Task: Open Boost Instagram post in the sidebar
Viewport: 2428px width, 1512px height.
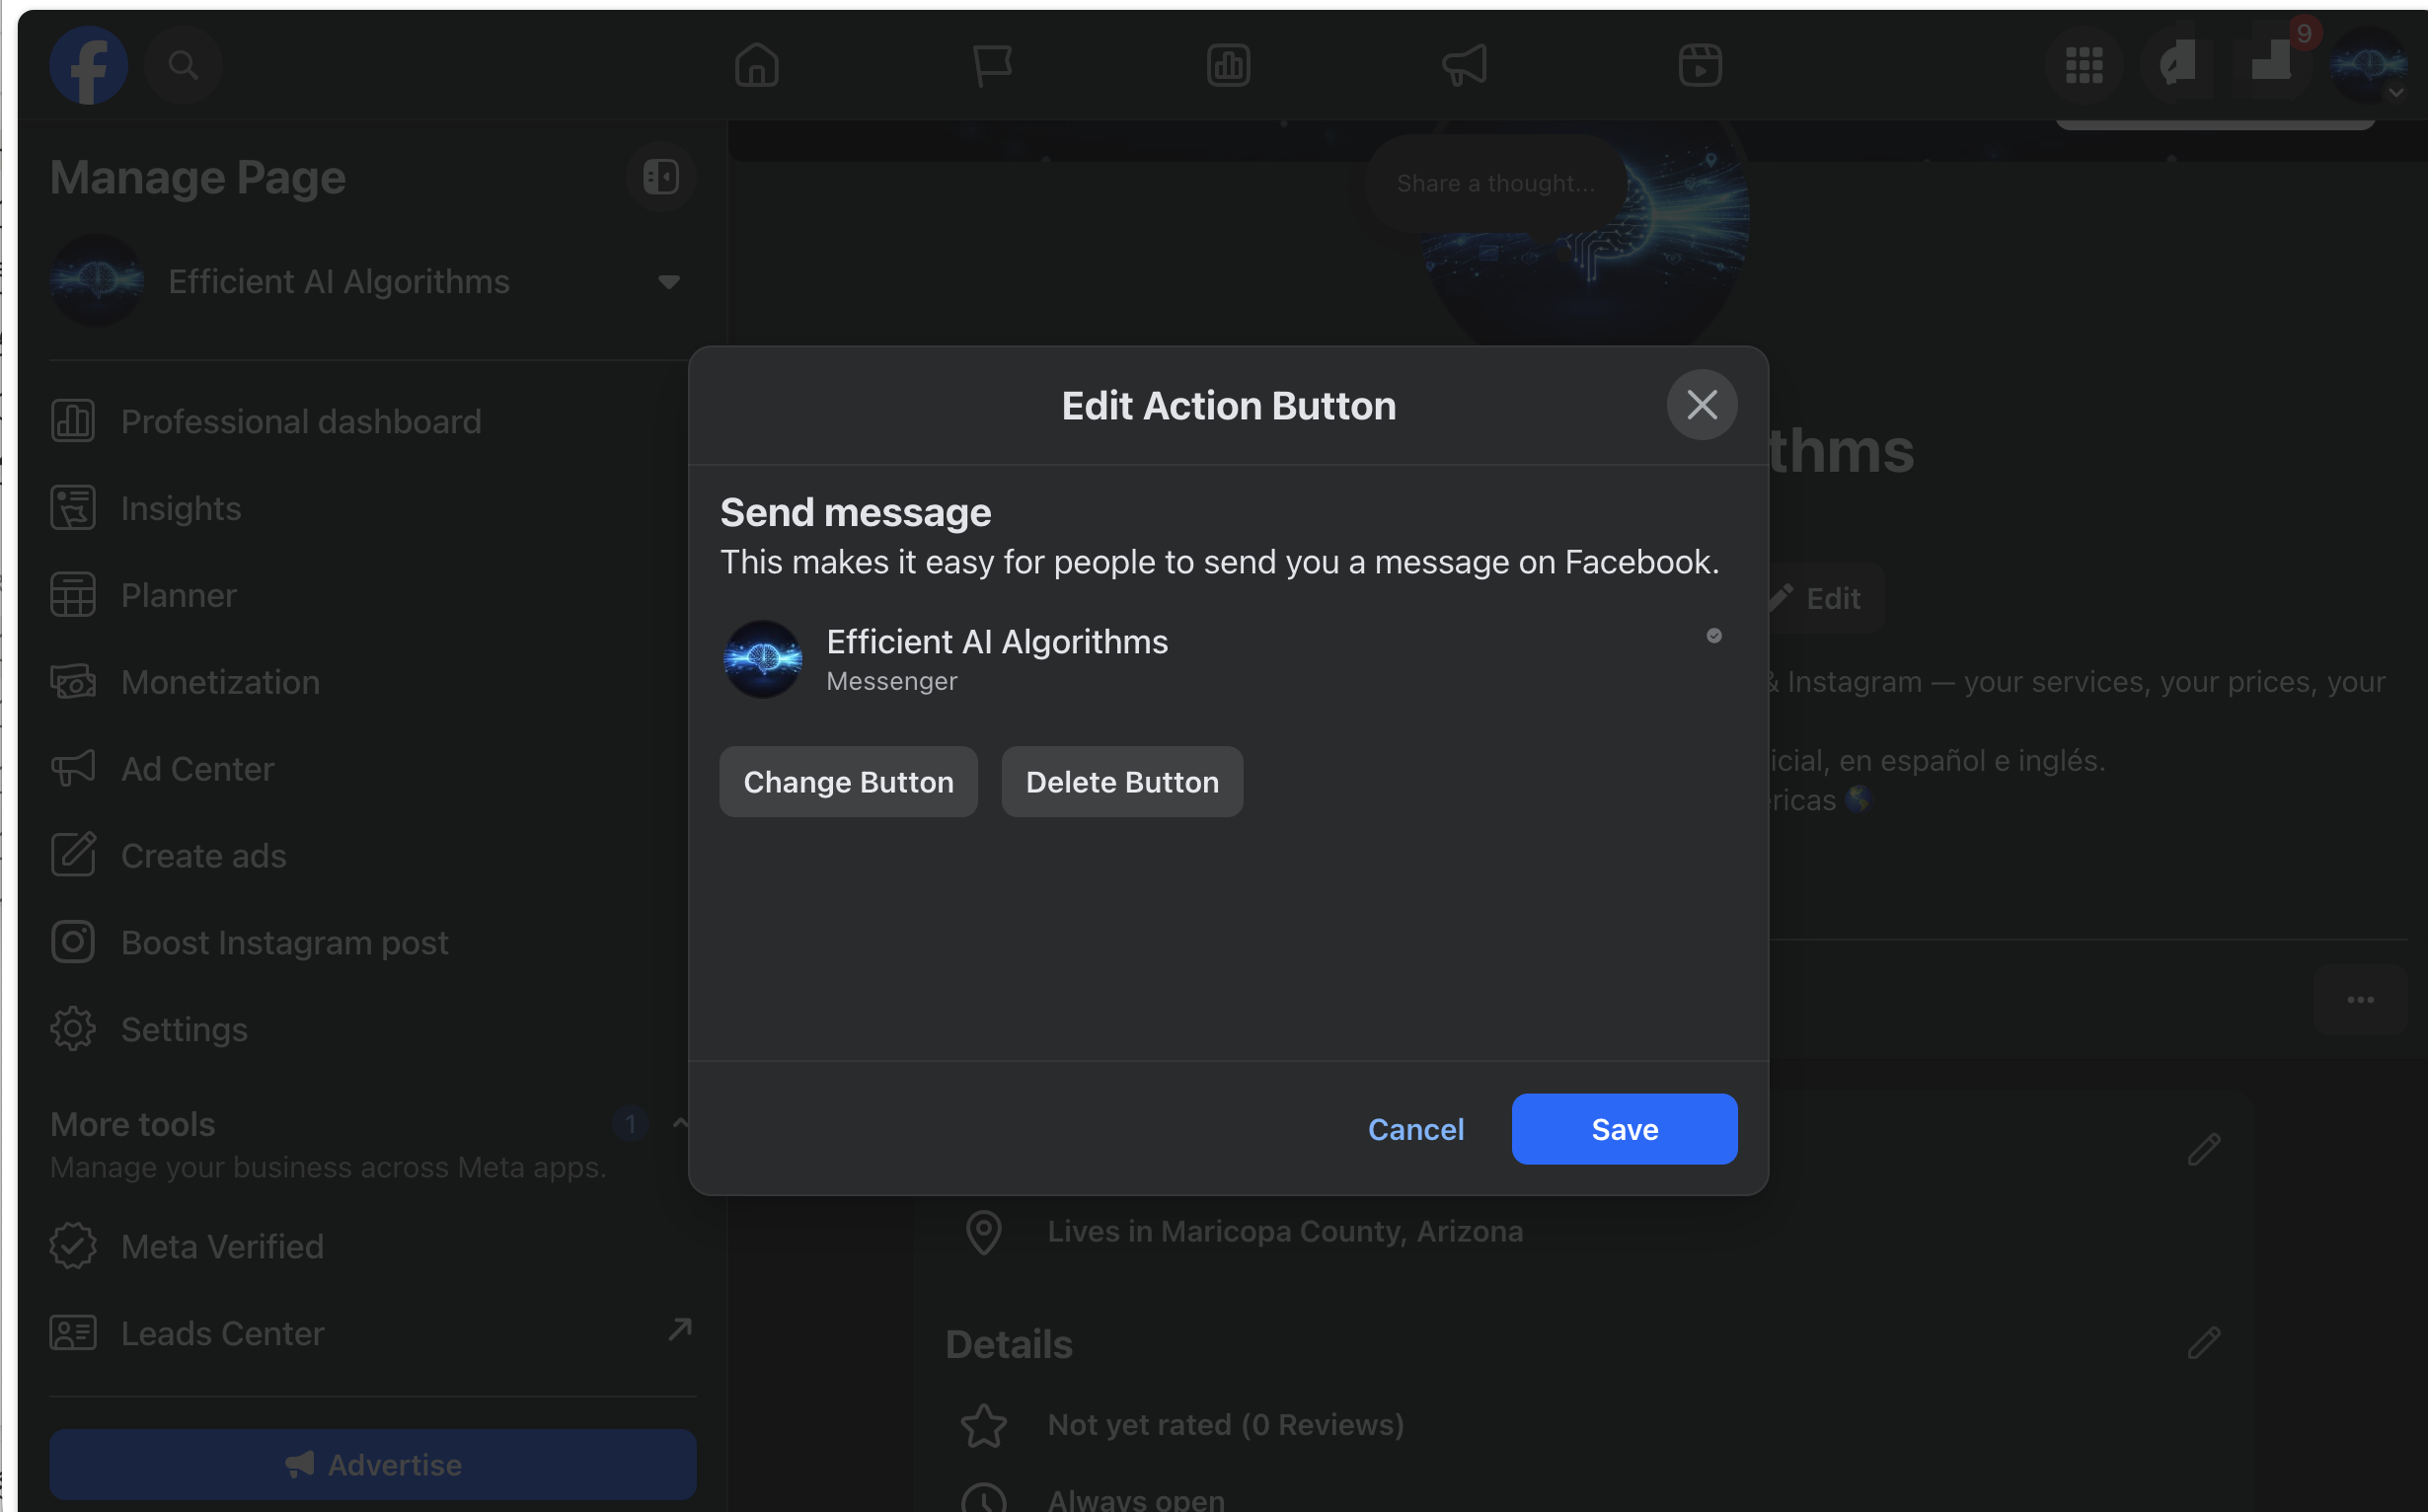Action: (x=372, y=943)
